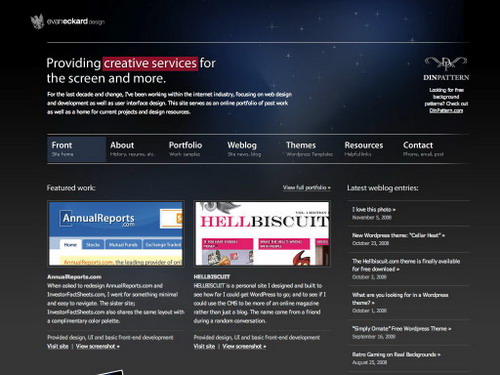Select the Weblog navigation item
500x375 pixels.
click(x=244, y=149)
